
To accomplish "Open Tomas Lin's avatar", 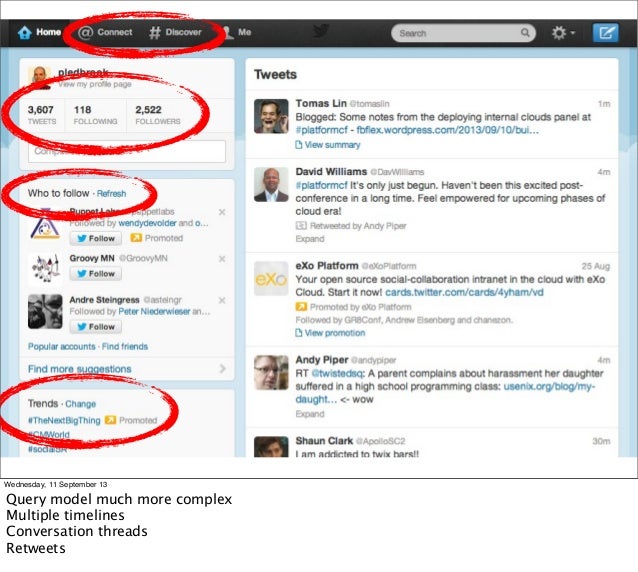I will pyautogui.click(x=271, y=116).
